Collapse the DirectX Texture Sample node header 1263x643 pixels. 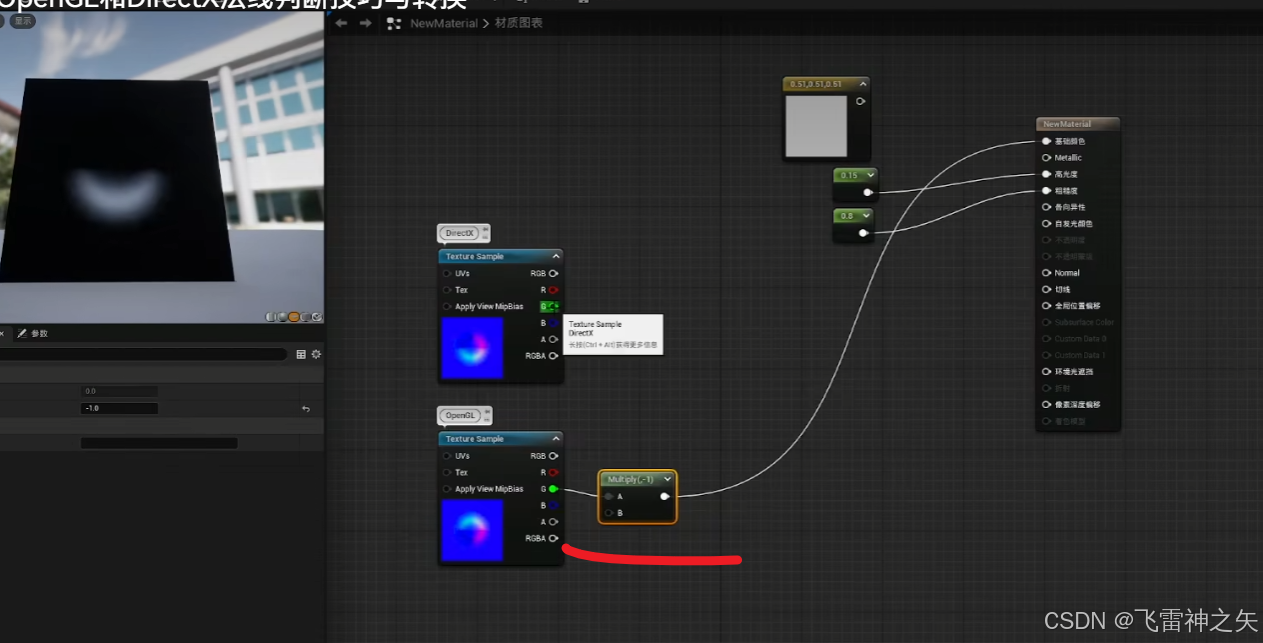click(556, 255)
